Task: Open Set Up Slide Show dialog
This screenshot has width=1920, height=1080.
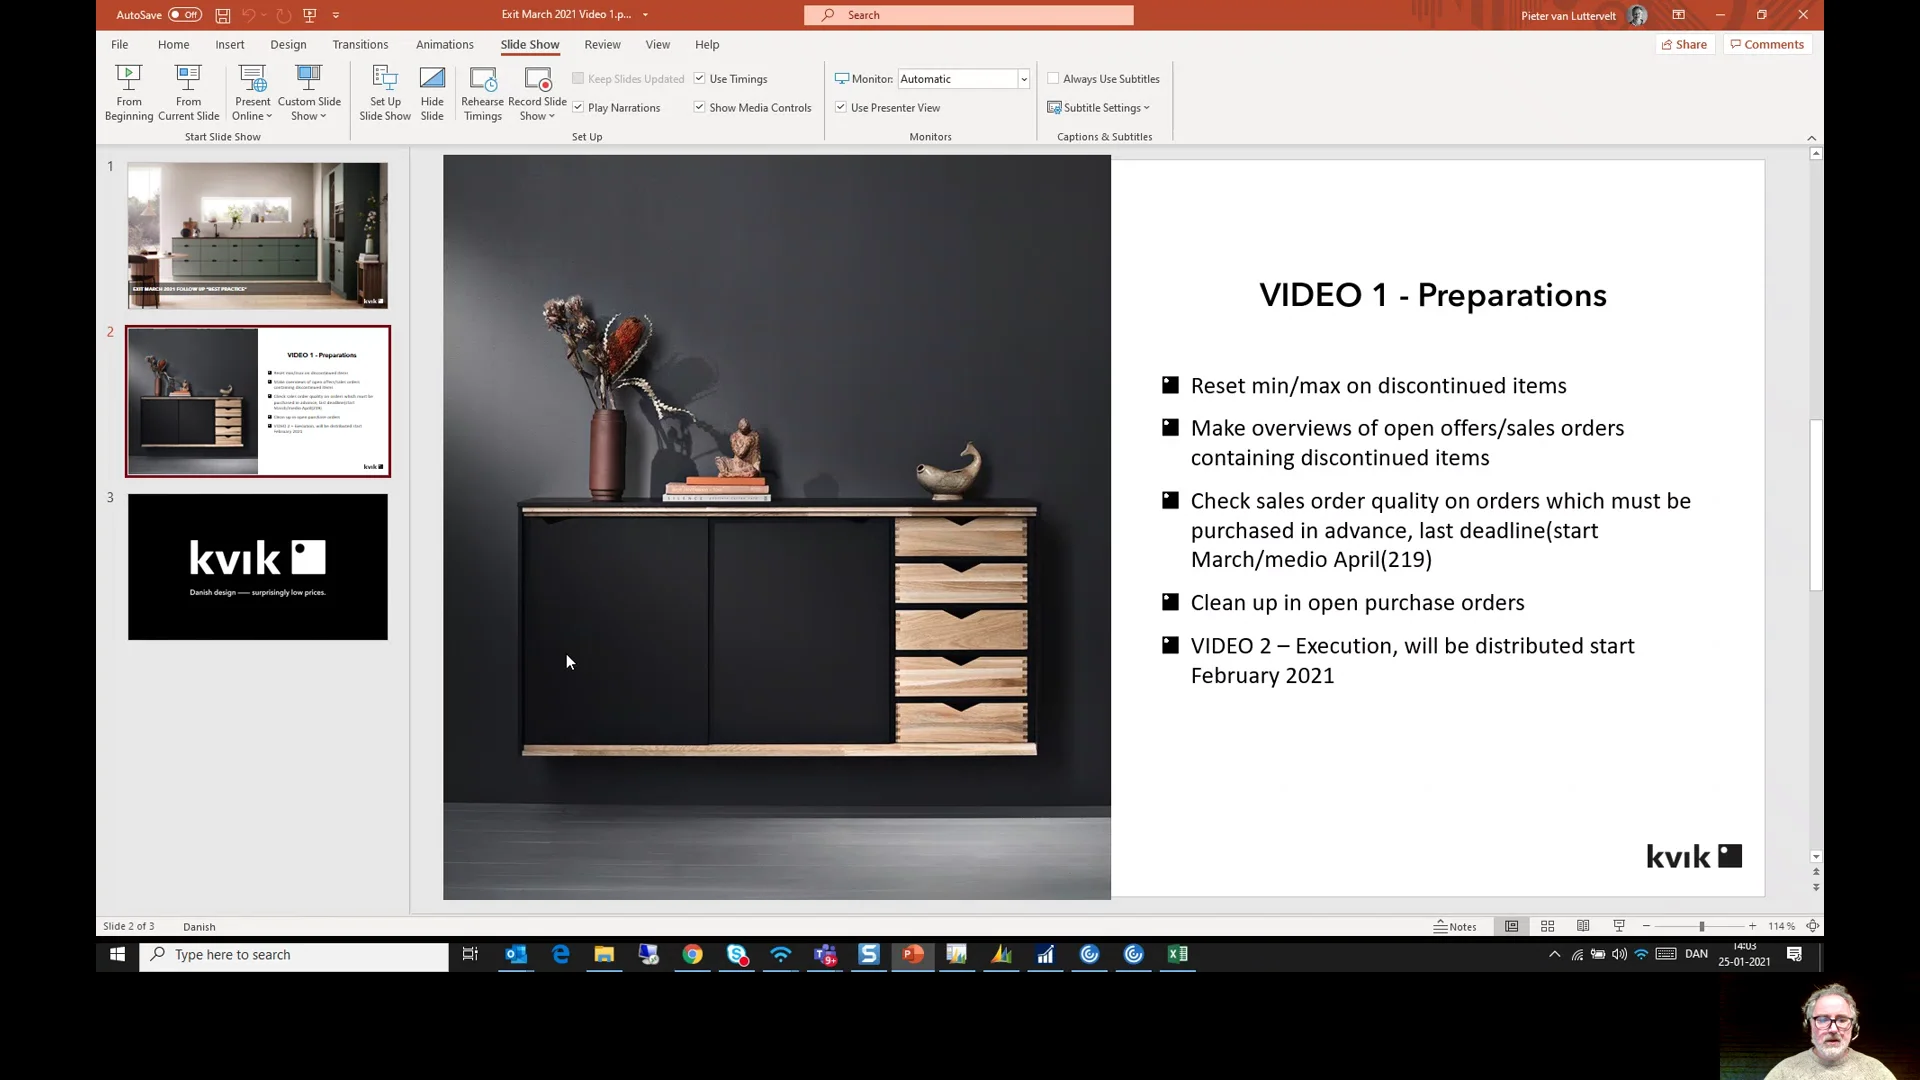Action: [385, 91]
